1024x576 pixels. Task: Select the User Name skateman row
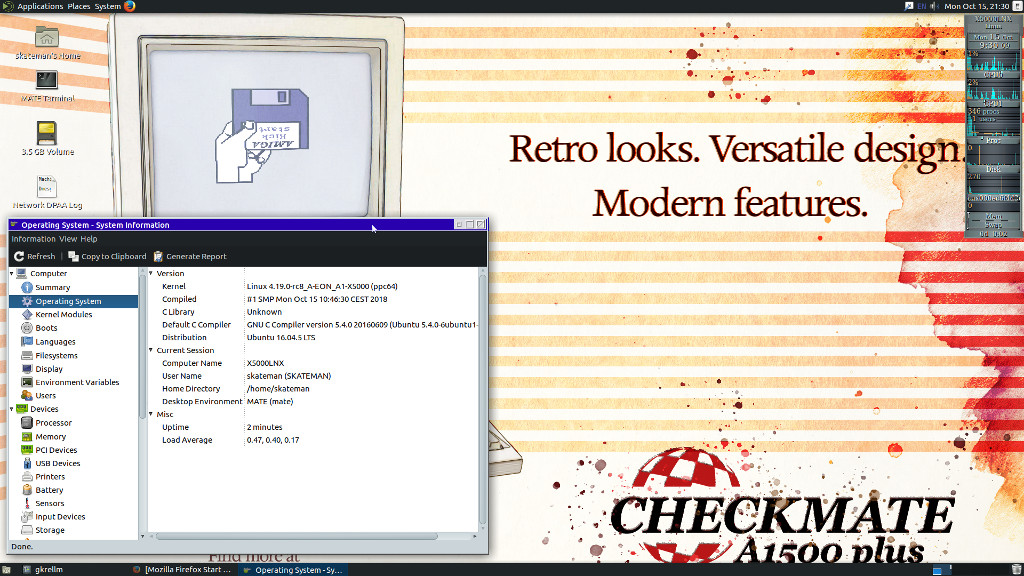click(x=313, y=376)
